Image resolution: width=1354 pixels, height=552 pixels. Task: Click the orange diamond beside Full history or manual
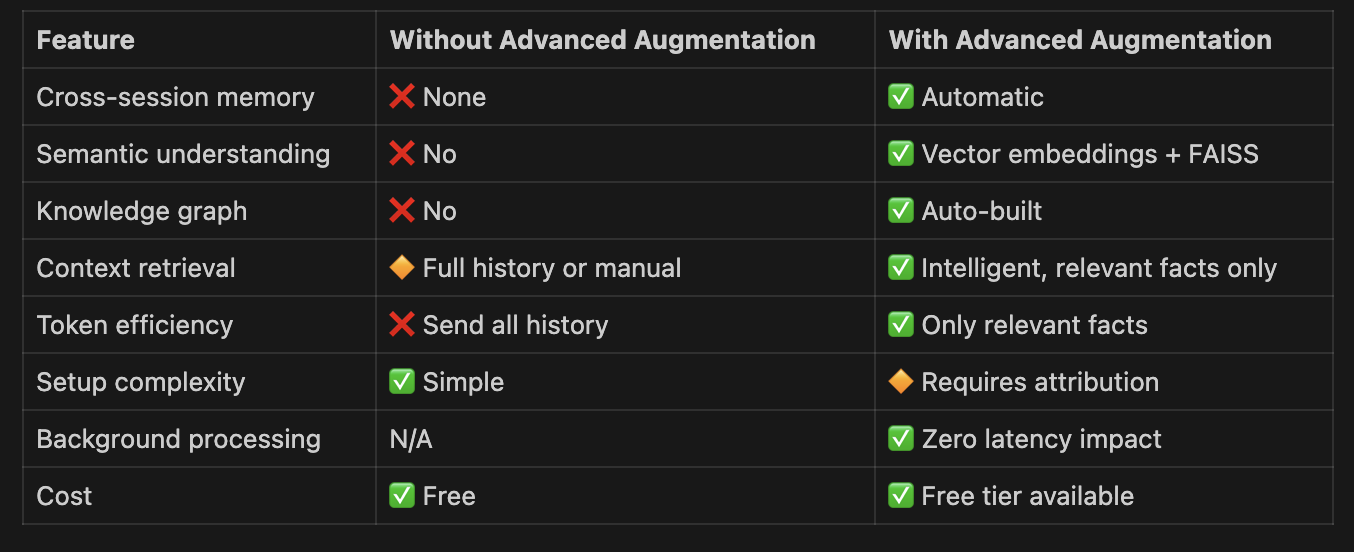(402, 268)
